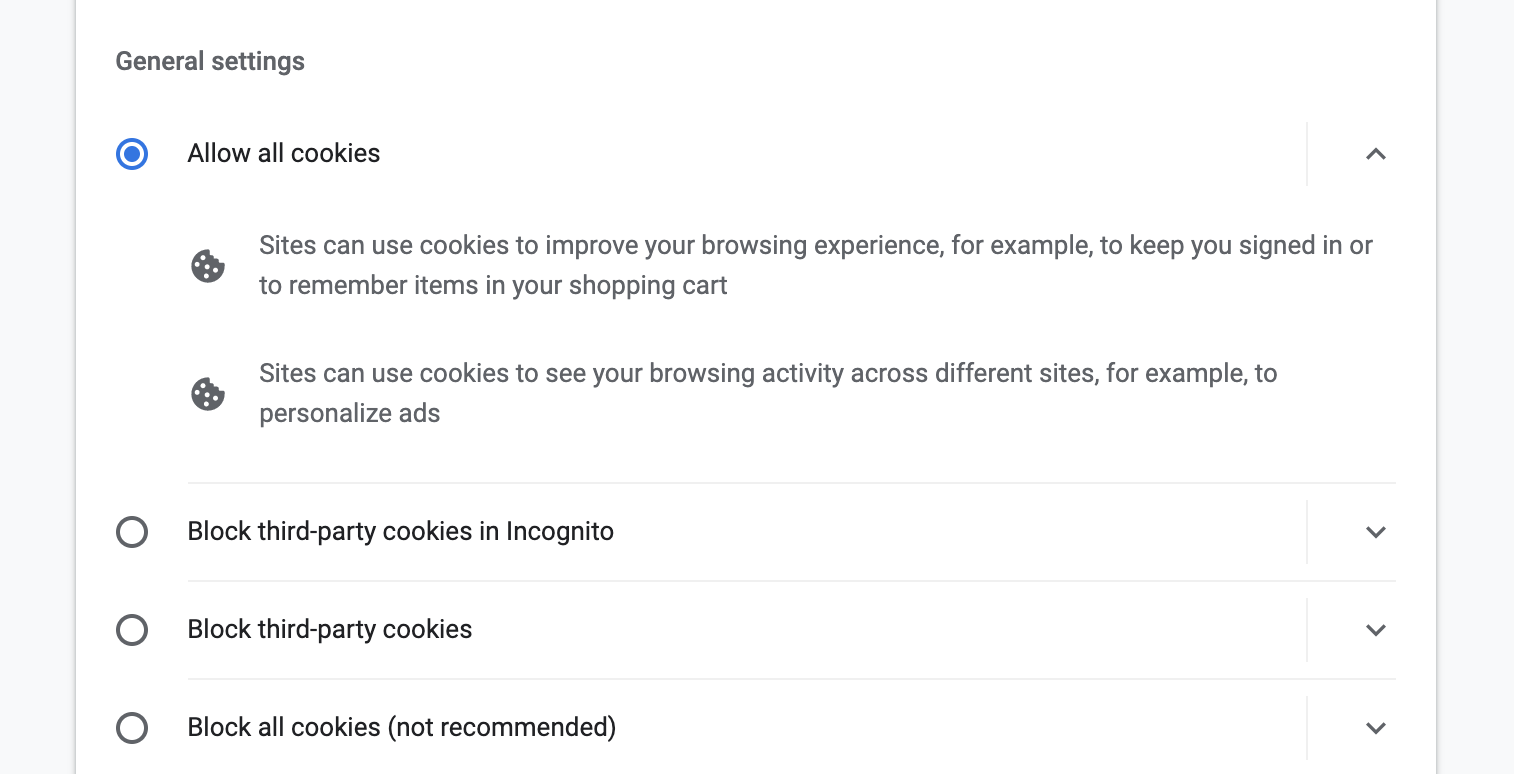
Task: Click the Block third-party cookies in Incognito label
Action: pos(400,532)
